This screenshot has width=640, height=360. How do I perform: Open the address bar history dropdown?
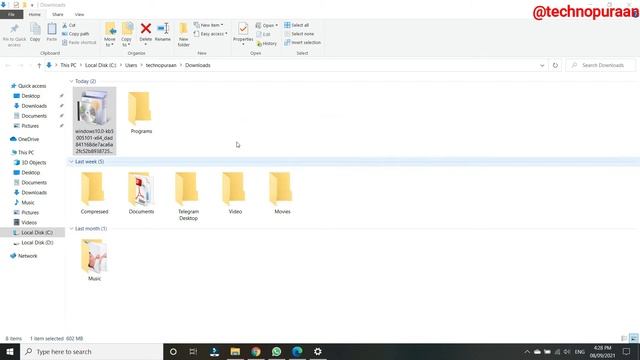(542, 65)
